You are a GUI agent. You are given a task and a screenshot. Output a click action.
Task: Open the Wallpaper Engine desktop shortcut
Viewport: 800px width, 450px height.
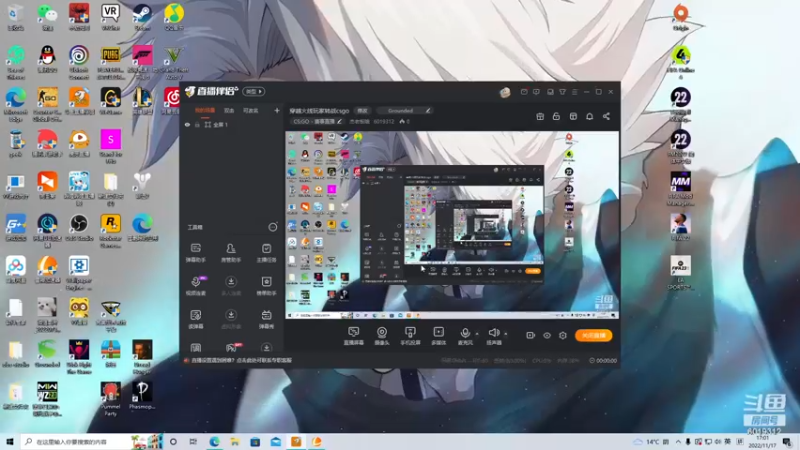tap(79, 273)
